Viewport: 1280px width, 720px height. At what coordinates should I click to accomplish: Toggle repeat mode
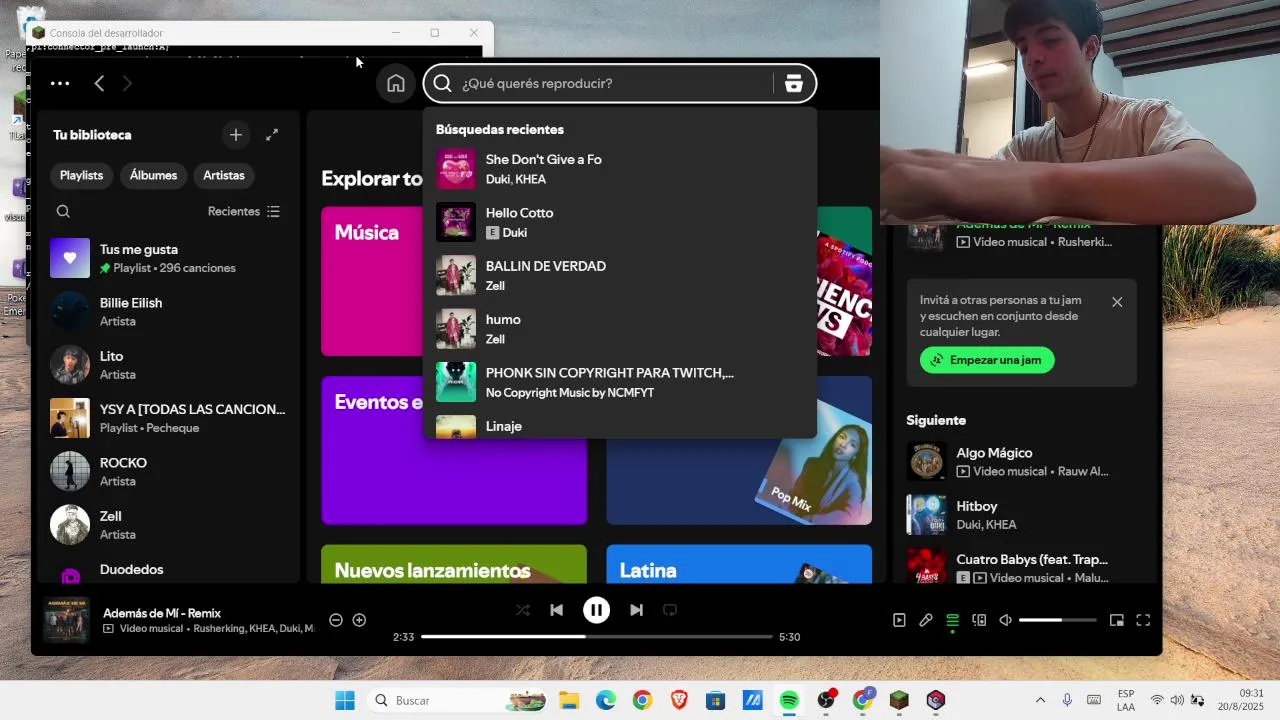(670, 610)
